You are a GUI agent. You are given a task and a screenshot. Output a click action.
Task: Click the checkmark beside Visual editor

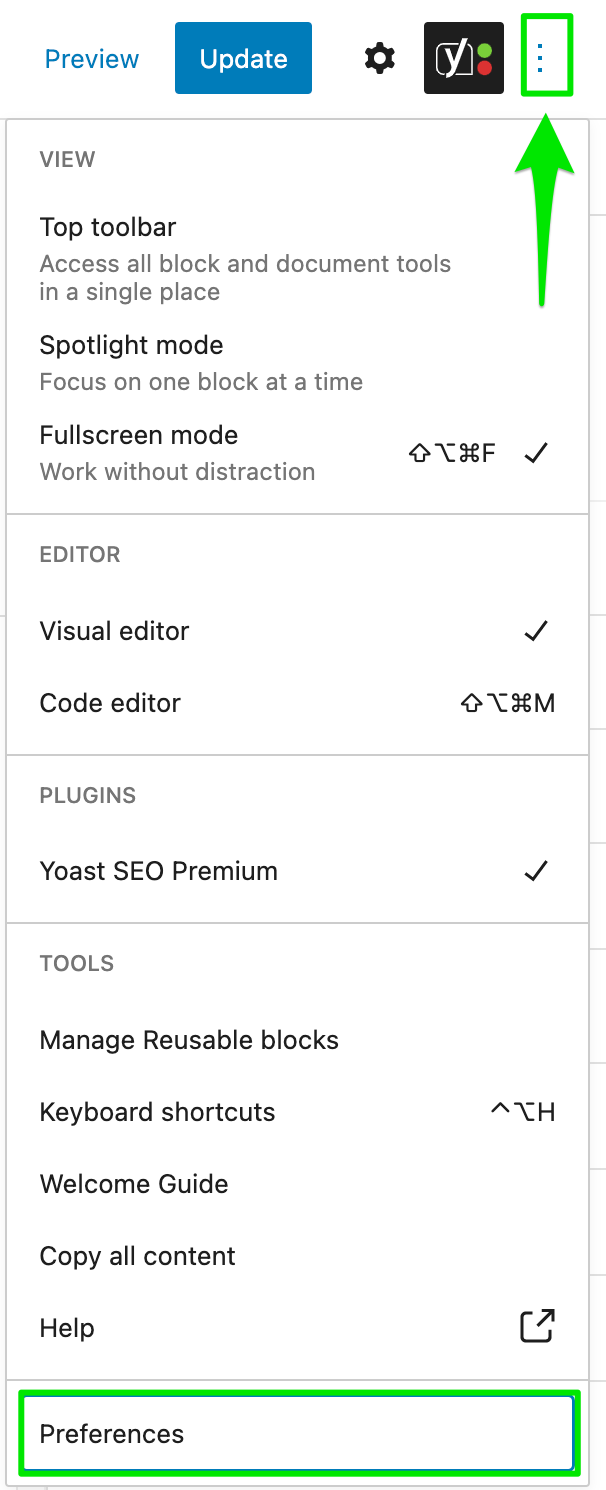coord(535,631)
